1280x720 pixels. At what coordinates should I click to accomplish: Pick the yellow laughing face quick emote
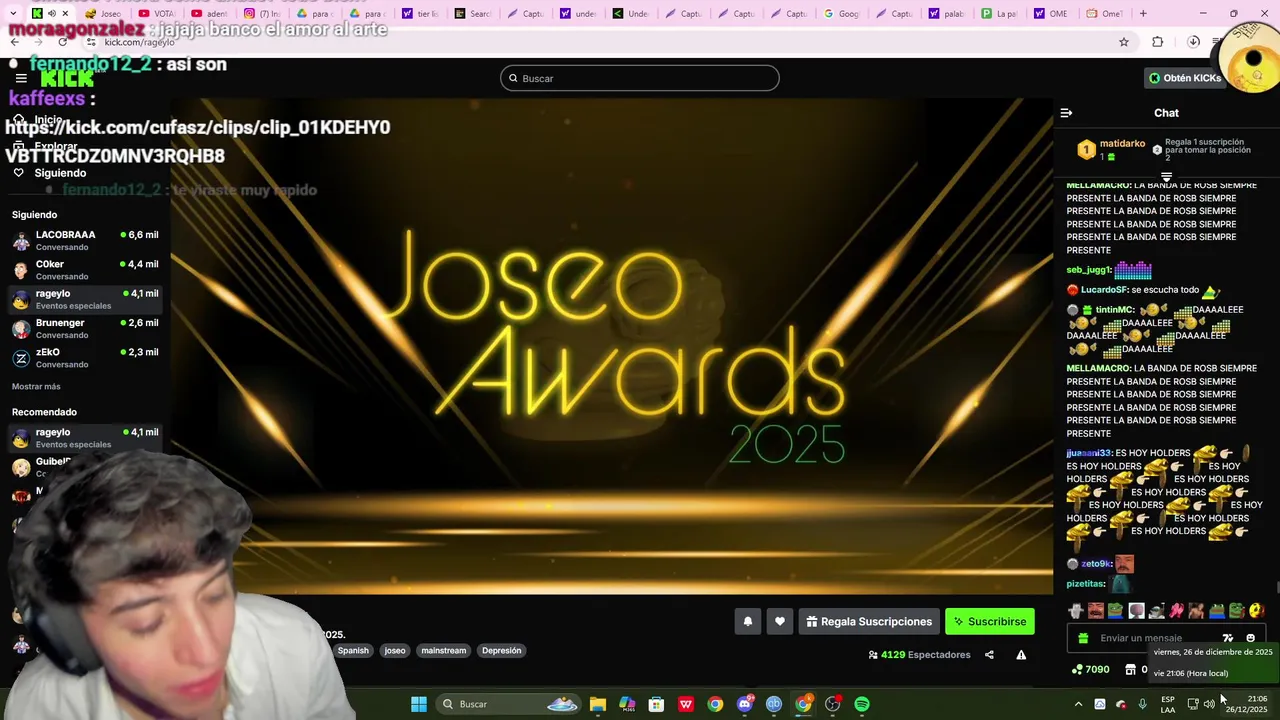pyautogui.click(x=1256, y=610)
